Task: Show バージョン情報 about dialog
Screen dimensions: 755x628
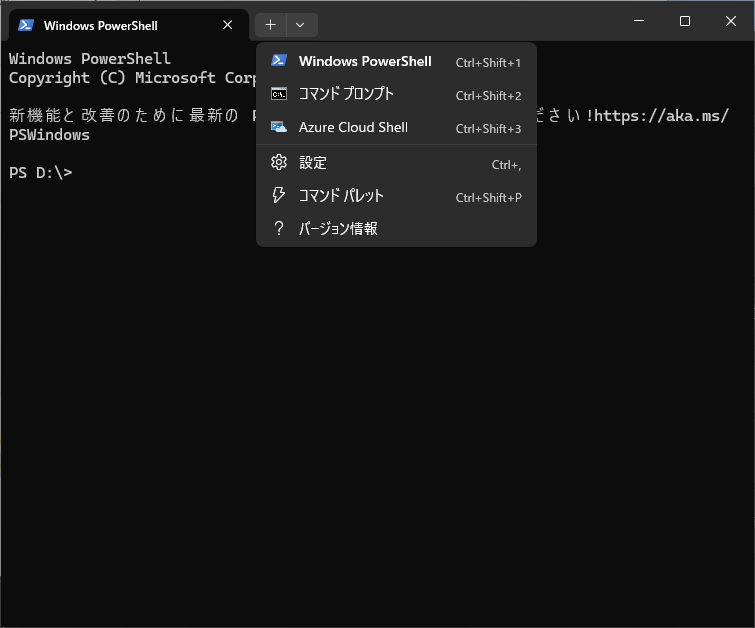Action: (x=396, y=229)
